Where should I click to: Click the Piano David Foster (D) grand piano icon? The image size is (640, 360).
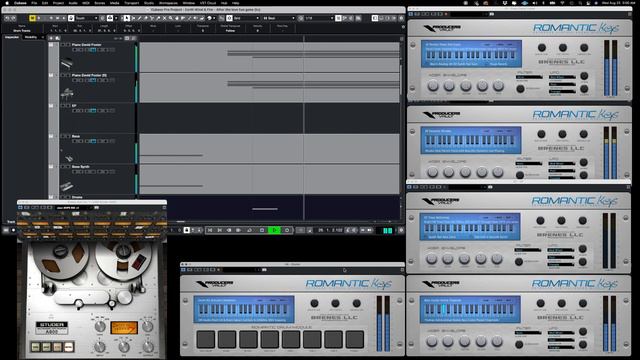coord(67,94)
